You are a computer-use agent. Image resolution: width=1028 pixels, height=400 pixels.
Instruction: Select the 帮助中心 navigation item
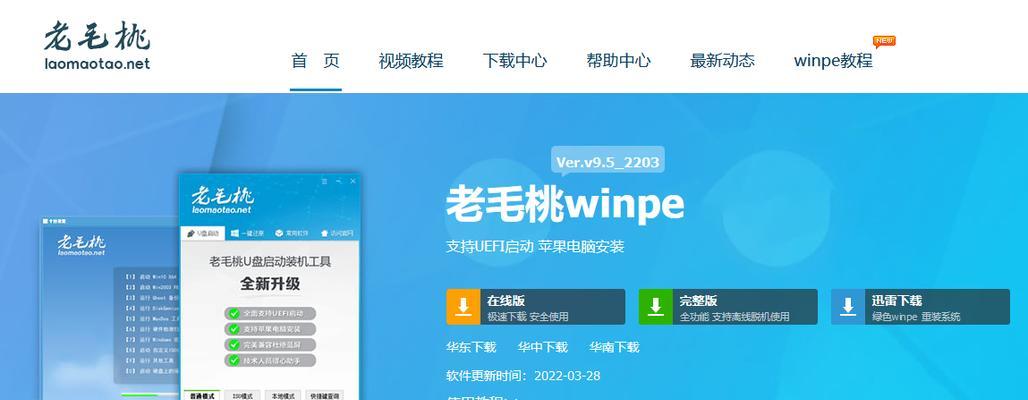point(618,61)
